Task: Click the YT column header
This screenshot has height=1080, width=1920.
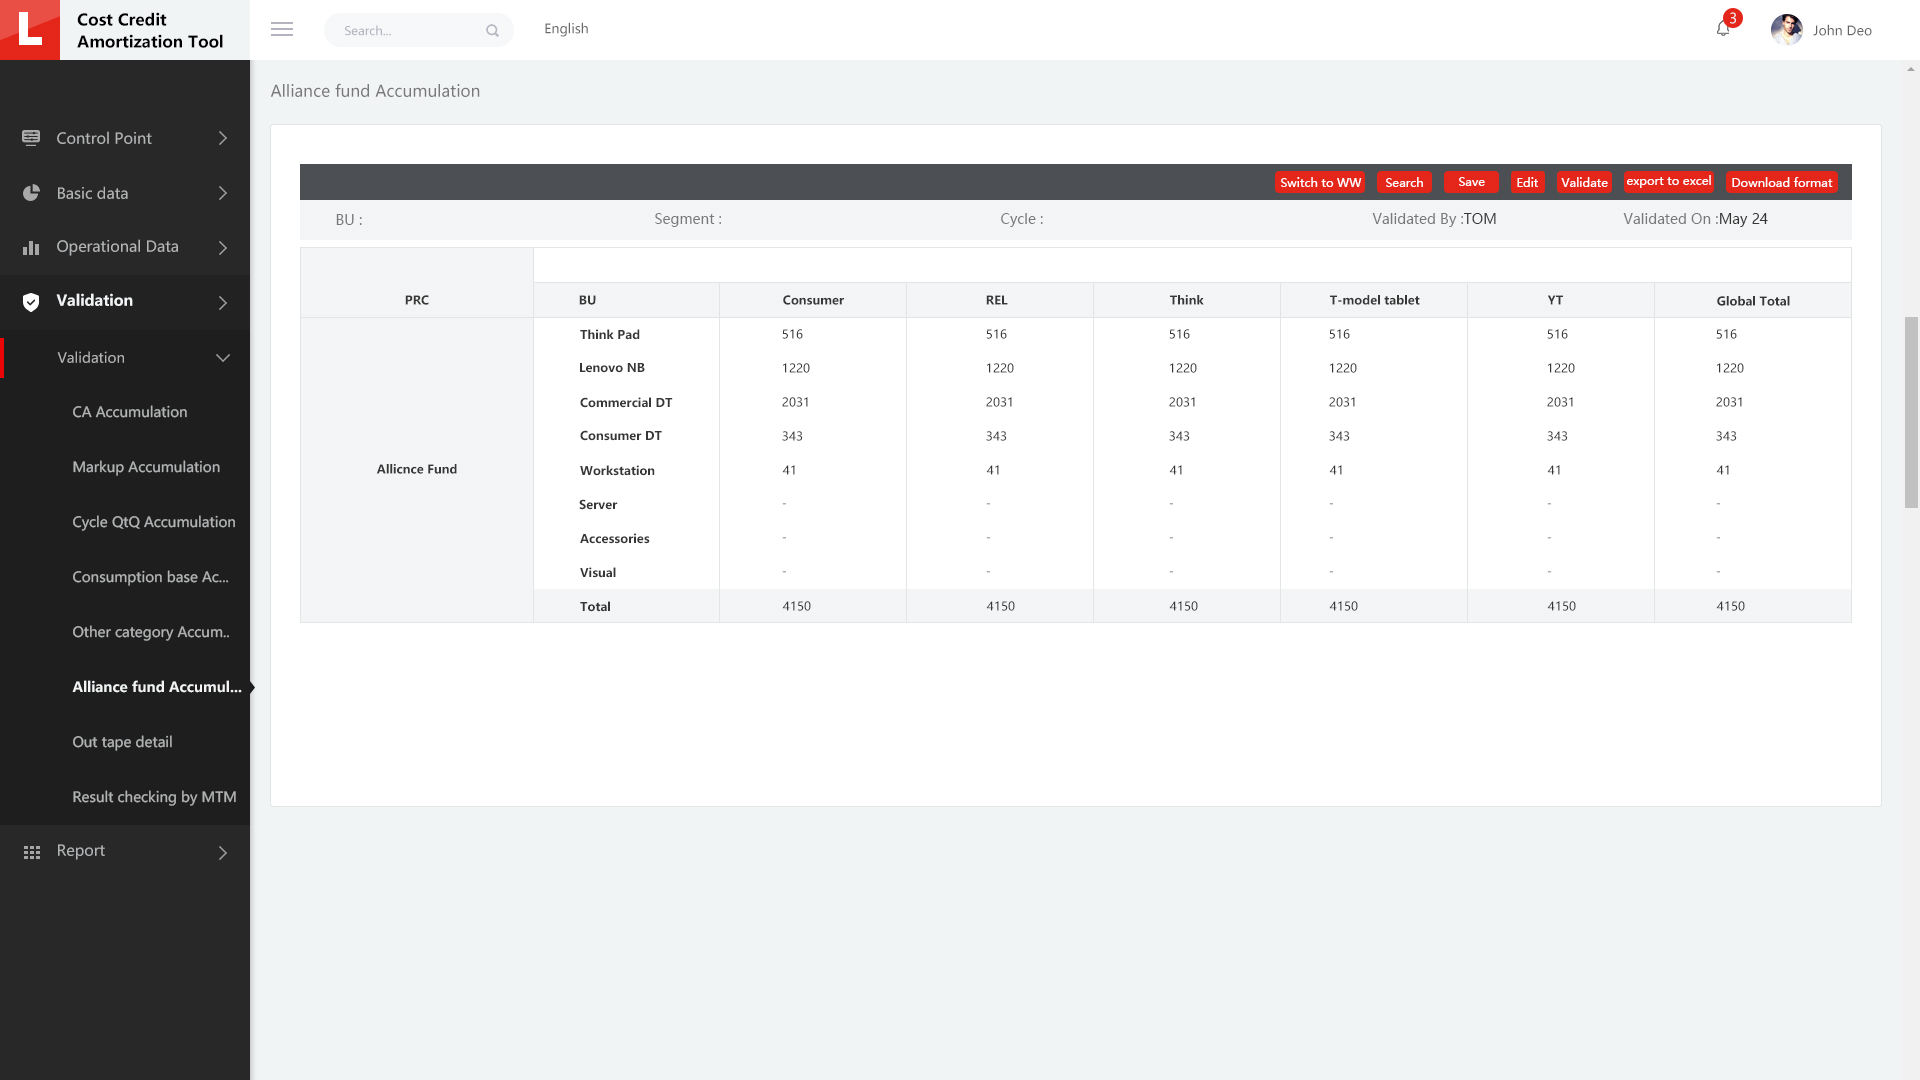Action: pyautogui.click(x=1555, y=300)
